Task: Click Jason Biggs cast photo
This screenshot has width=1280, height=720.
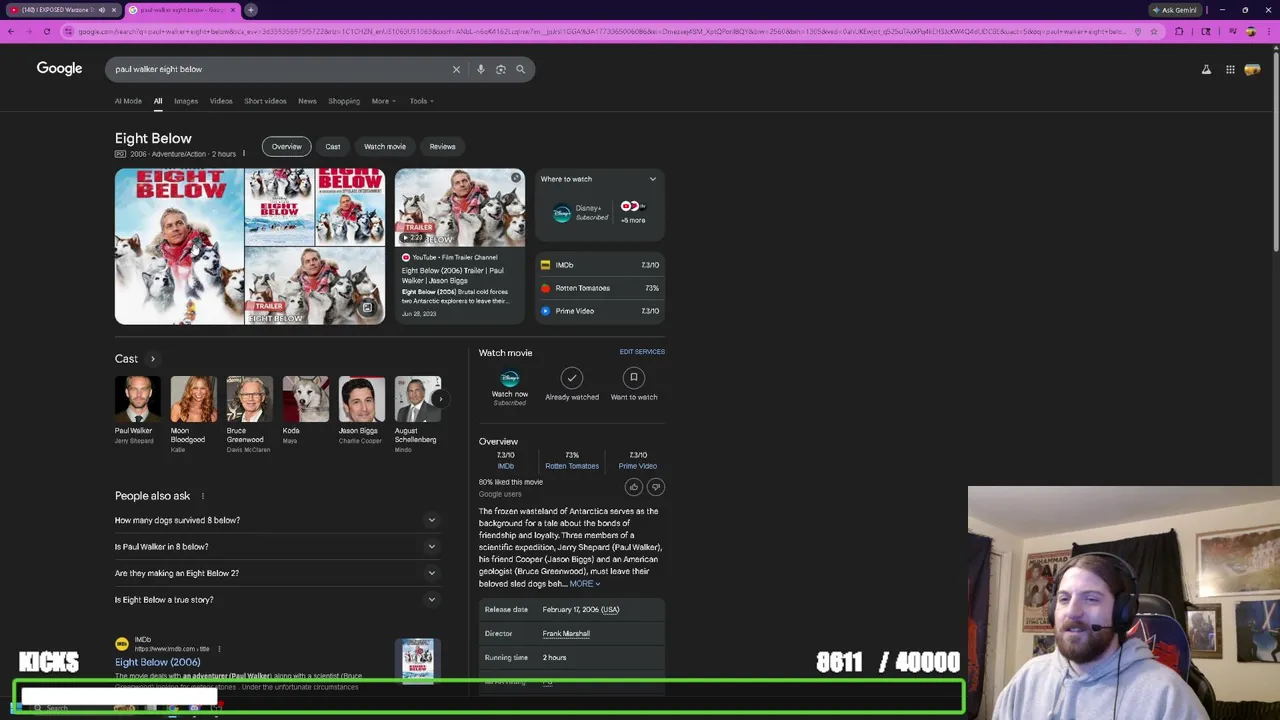Action: click(x=361, y=399)
